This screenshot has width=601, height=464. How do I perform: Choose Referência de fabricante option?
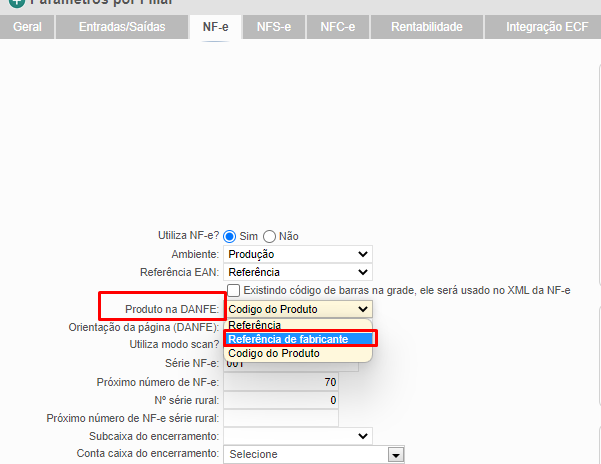[299, 339]
